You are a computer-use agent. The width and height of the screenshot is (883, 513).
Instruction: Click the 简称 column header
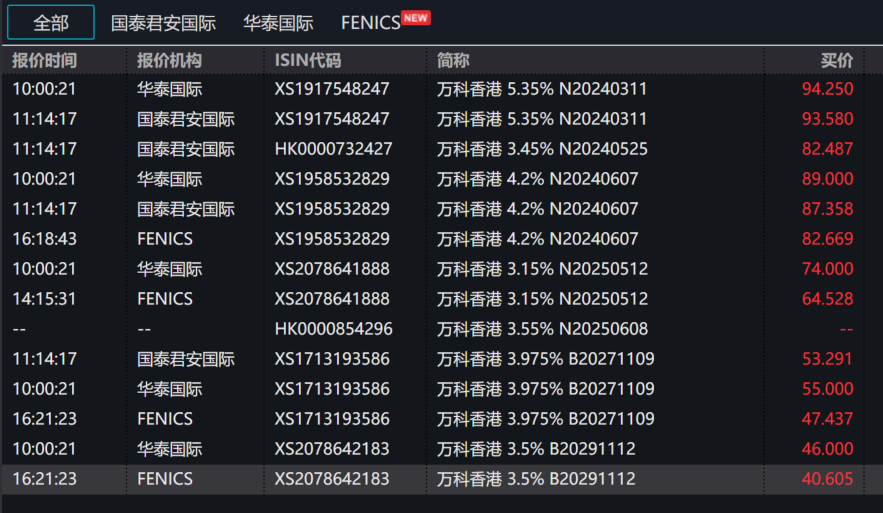(x=453, y=60)
